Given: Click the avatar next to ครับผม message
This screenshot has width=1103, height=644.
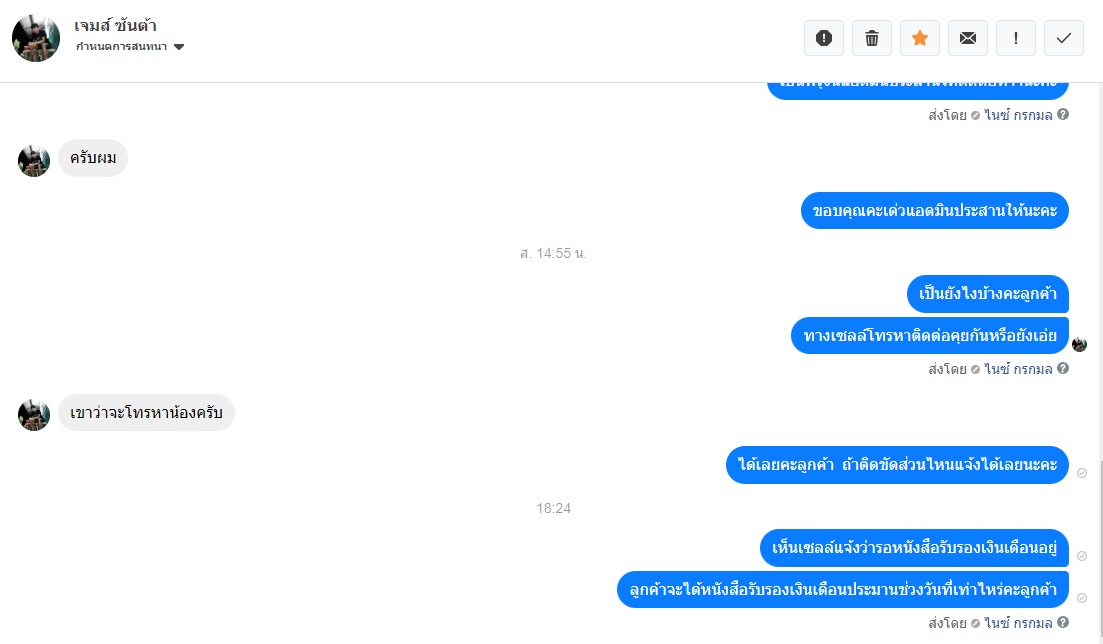Looking at the screenshot, I should click(34, 161).
